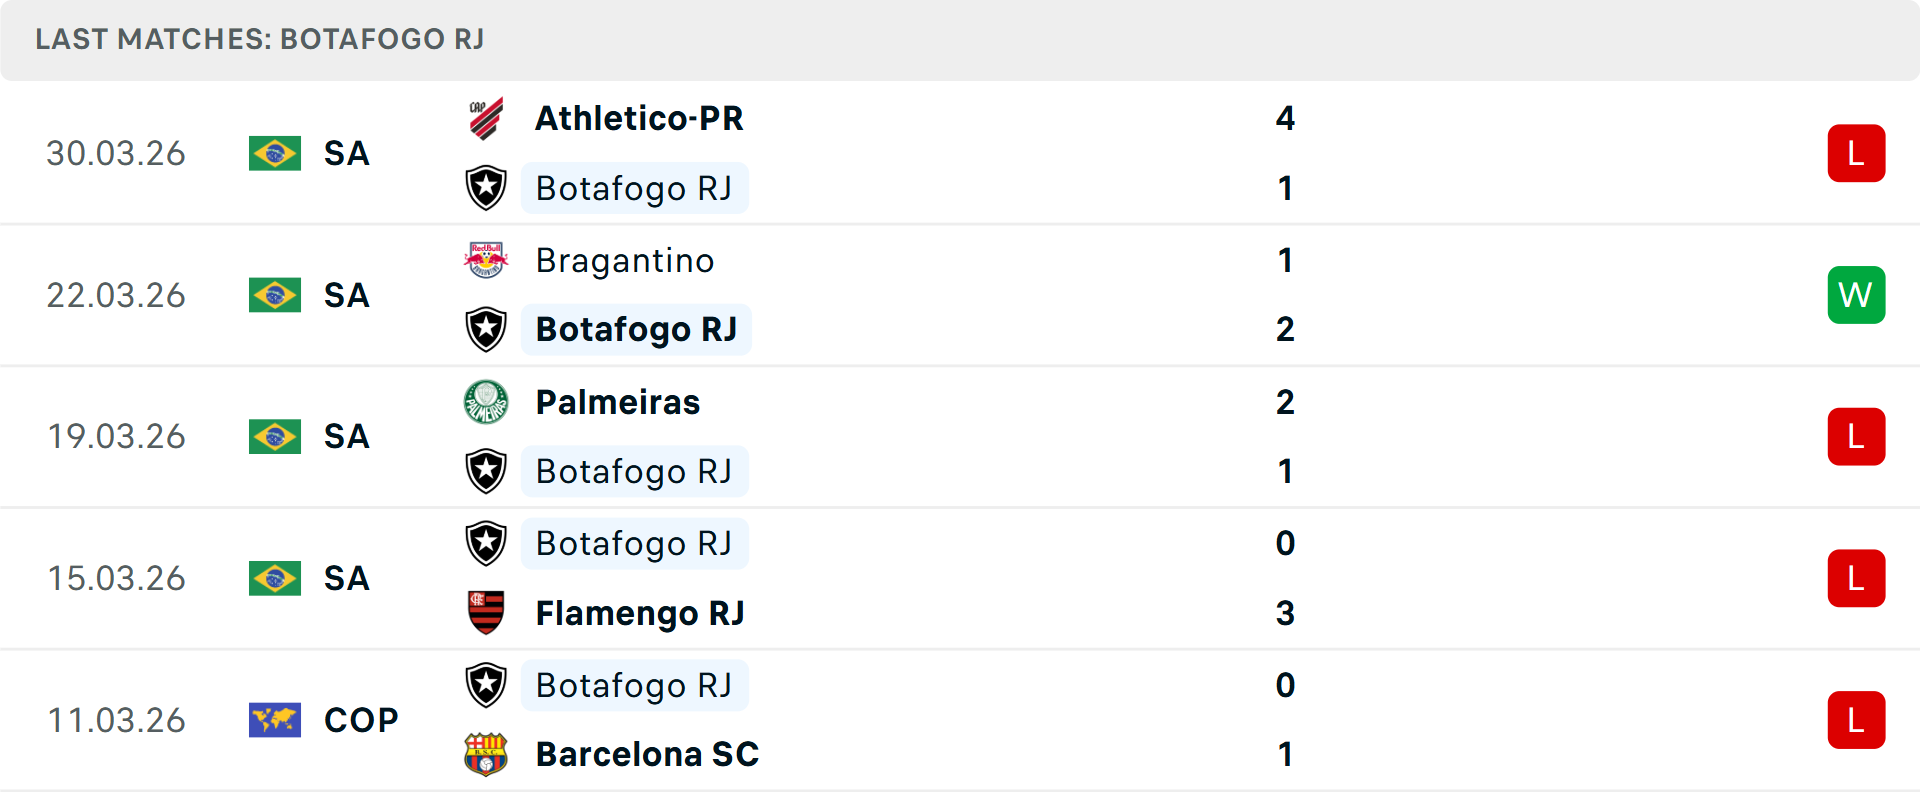Click the Bragantino Red Bull logo
Viewport: 1920px width, 792px height.
pos(486,260)
